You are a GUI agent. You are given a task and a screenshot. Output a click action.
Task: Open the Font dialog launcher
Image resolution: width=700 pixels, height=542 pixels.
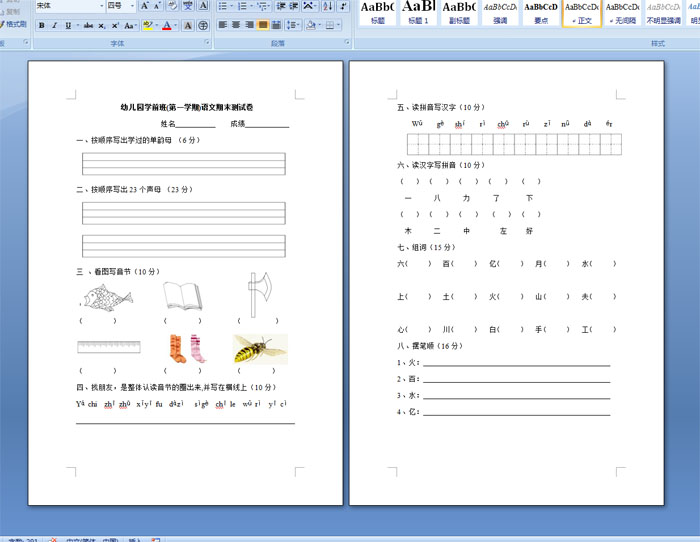point(207,42)
